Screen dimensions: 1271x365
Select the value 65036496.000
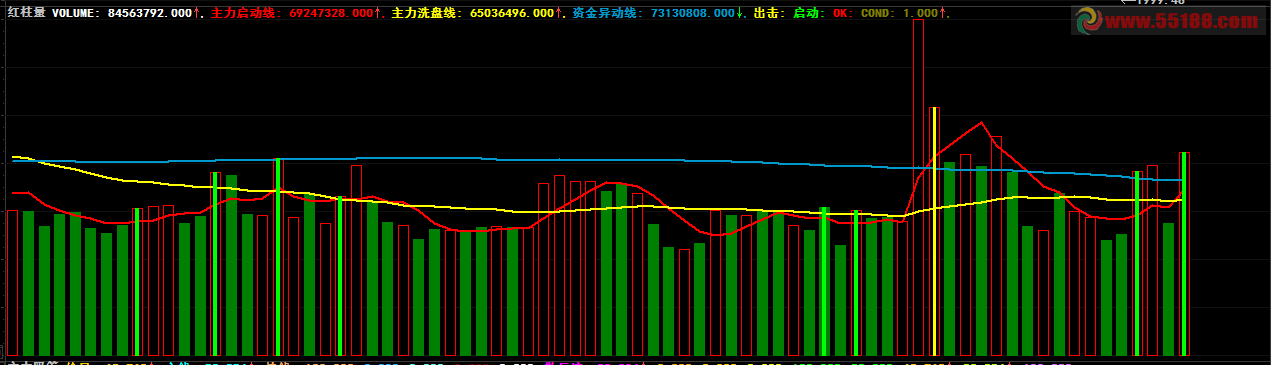click(512, 13)
